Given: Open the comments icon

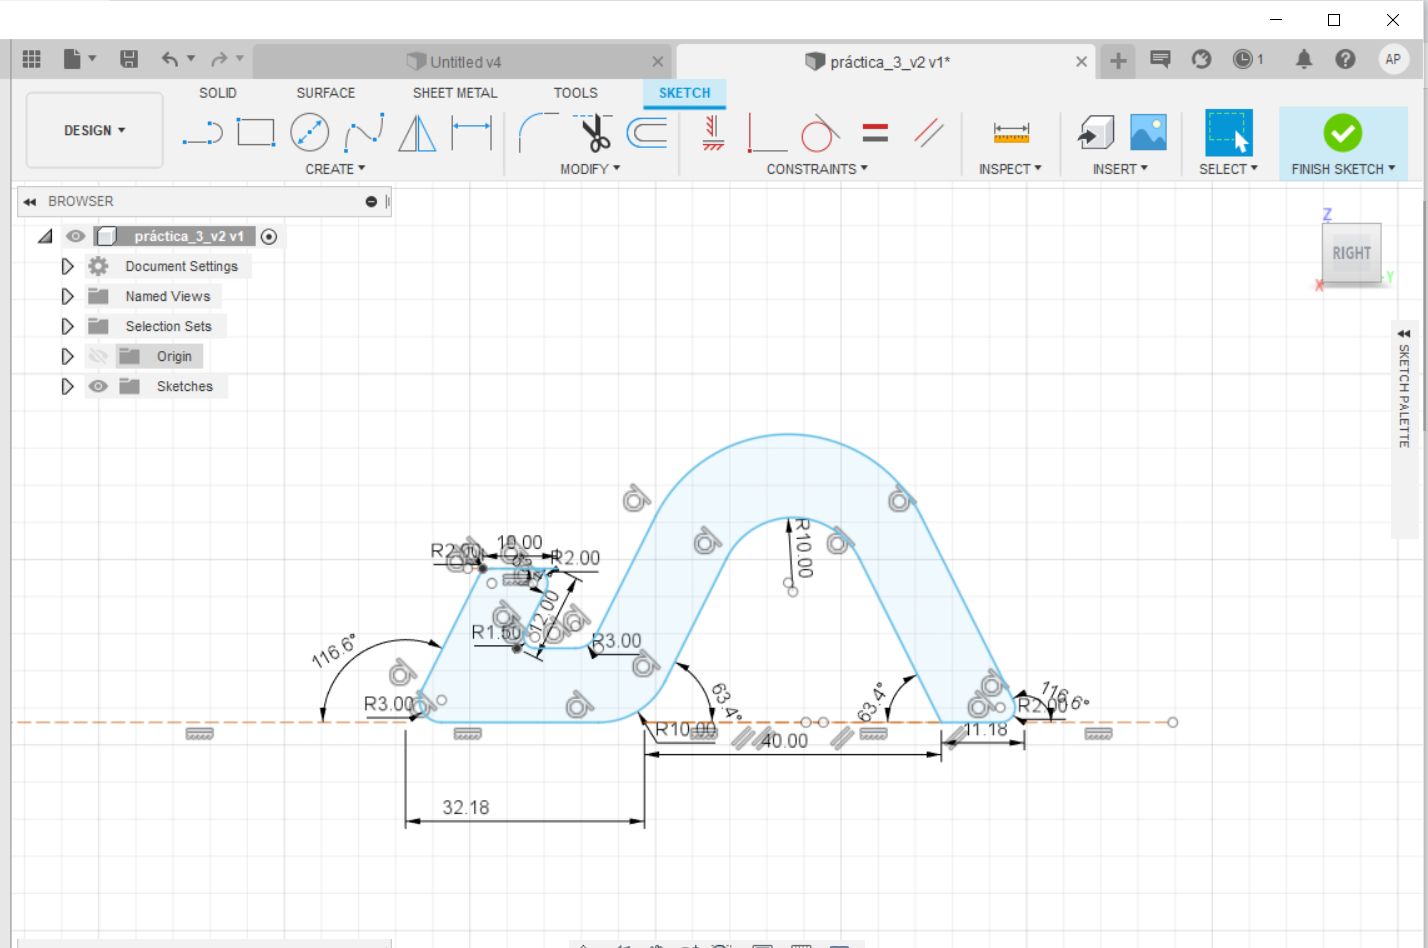Looking at the screenshot, I should 1160,59.
